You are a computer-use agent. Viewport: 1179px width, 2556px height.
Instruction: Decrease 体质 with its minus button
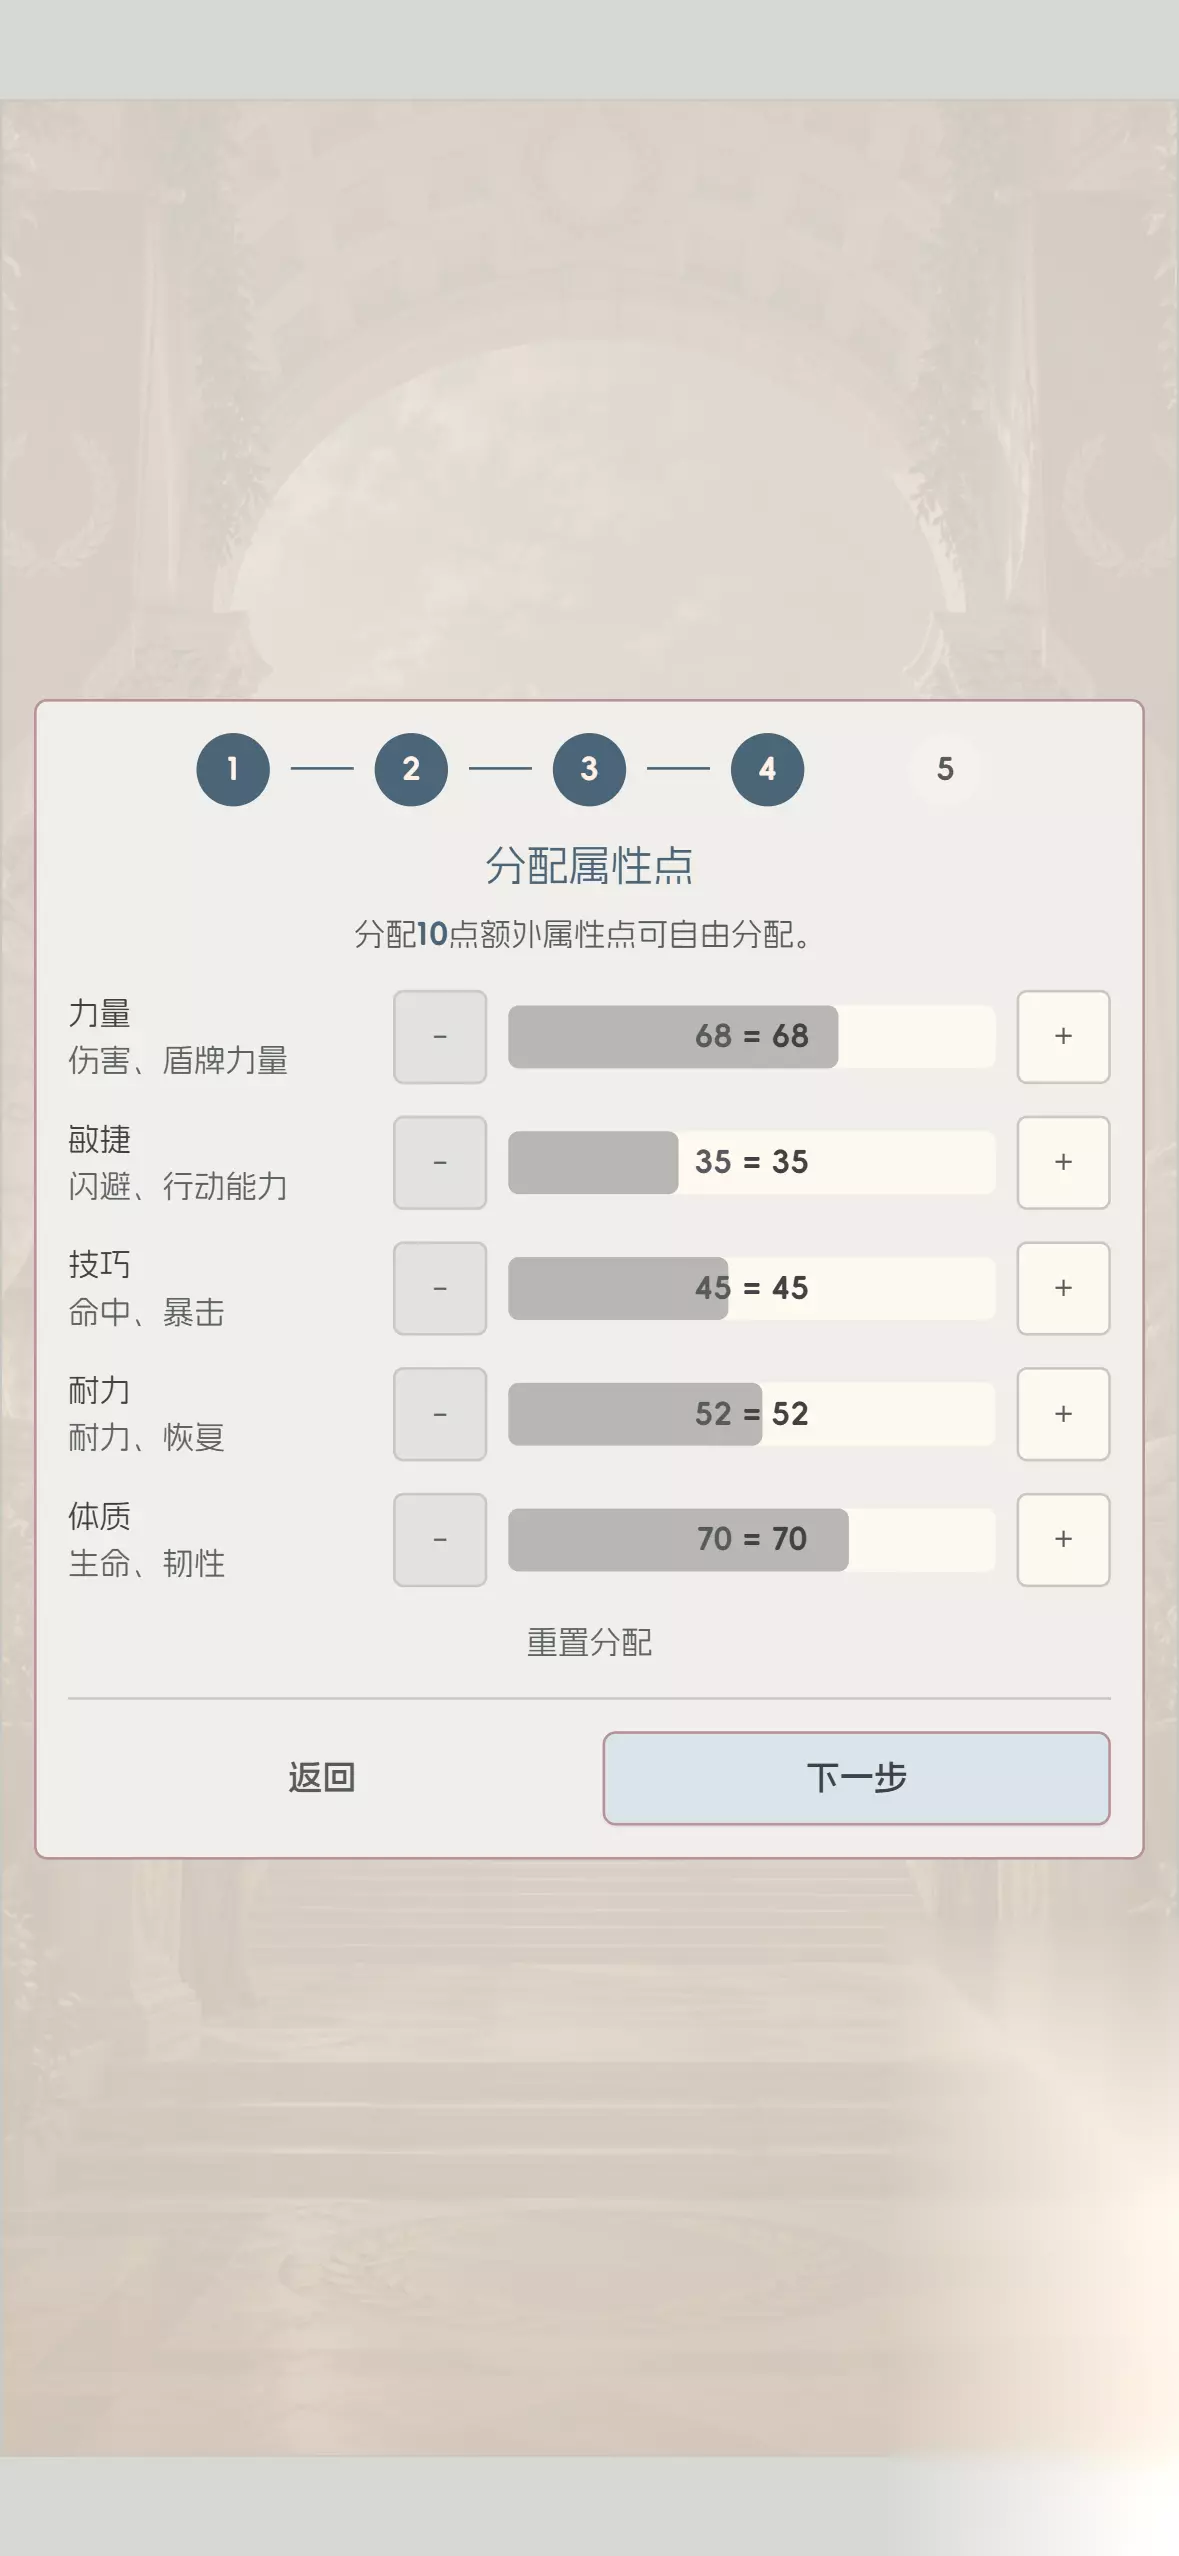point(440,1539)
